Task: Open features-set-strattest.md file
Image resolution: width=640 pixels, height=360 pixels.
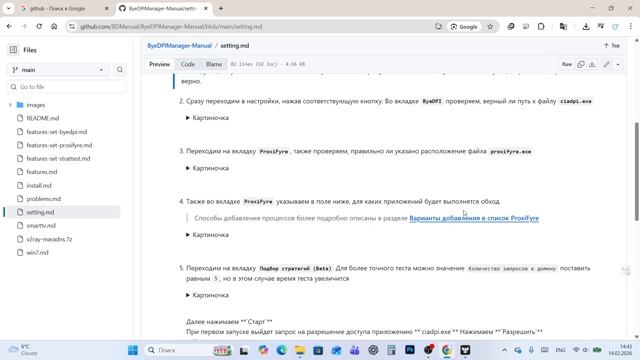Action: [x=58, y=158]
